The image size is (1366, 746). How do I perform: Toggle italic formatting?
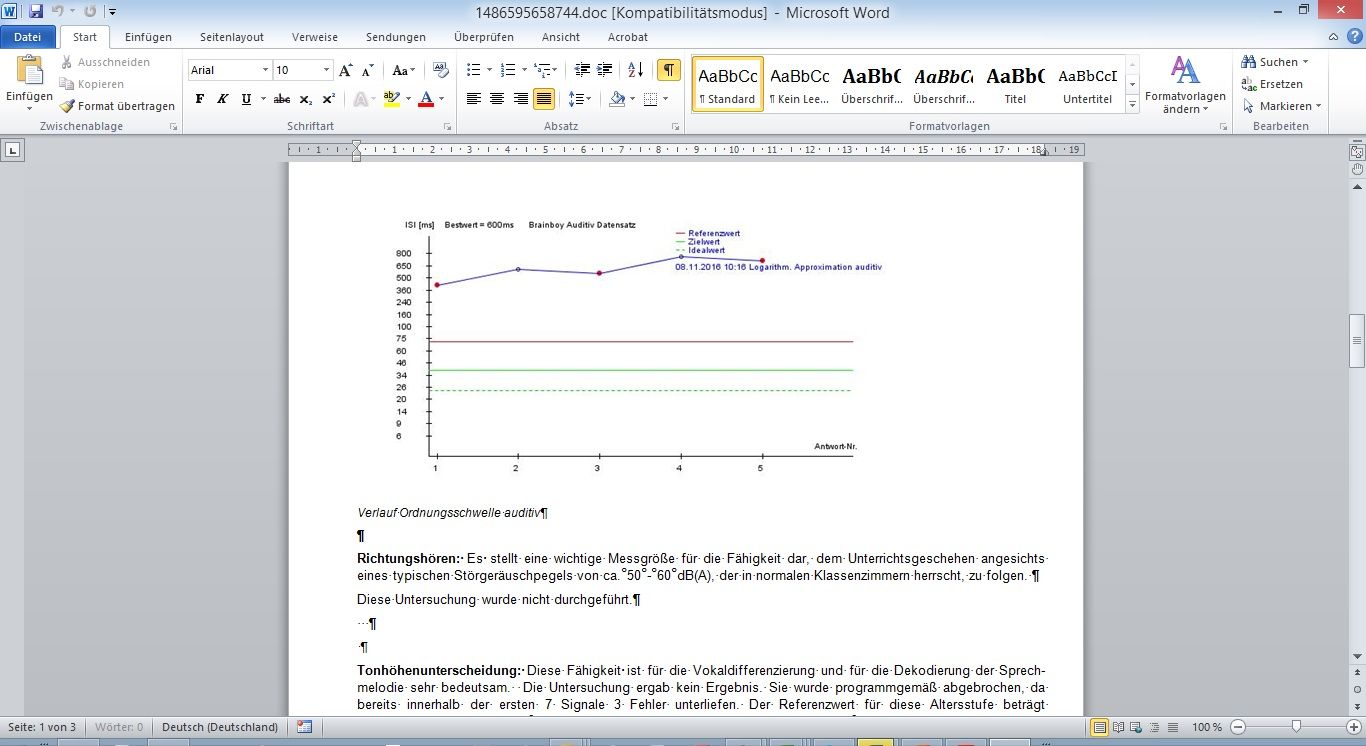(x=221, y=99)
